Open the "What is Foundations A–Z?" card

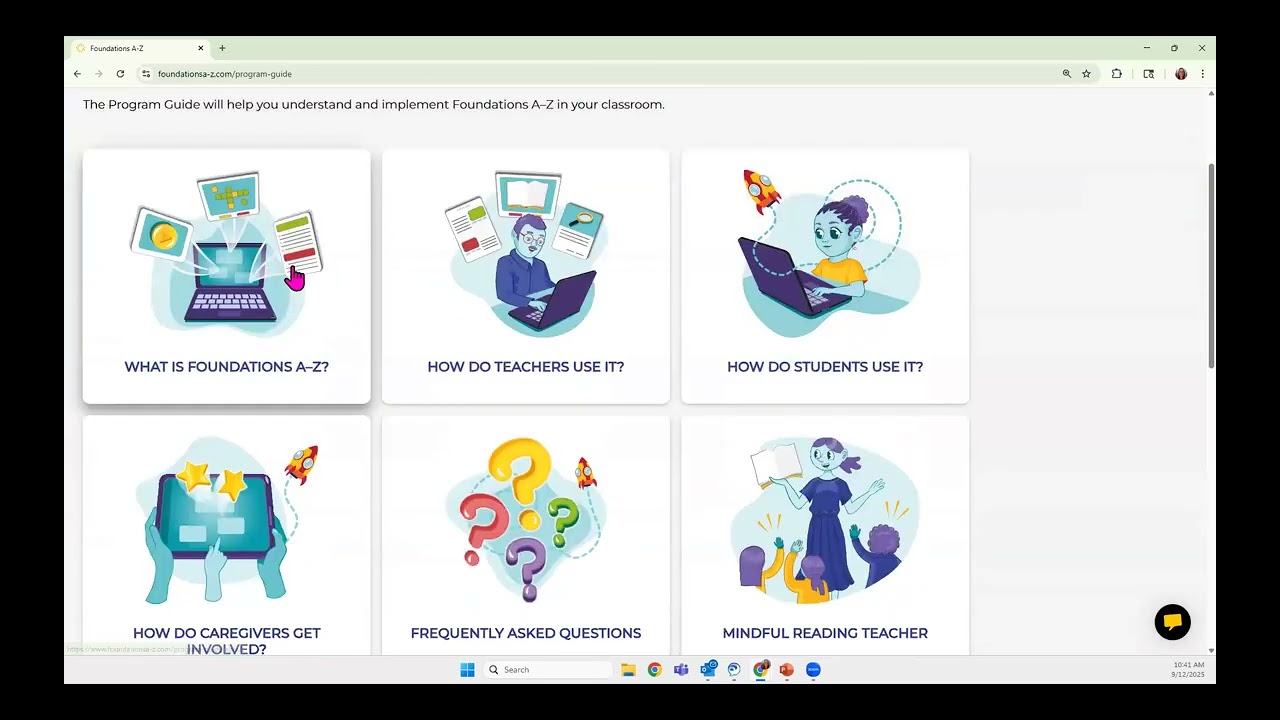[226, 277]
